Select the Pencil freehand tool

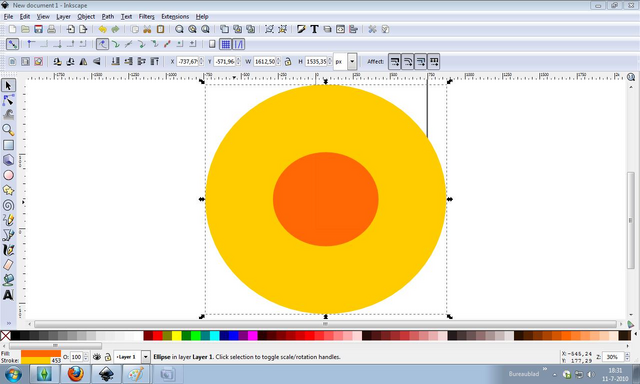9,220
